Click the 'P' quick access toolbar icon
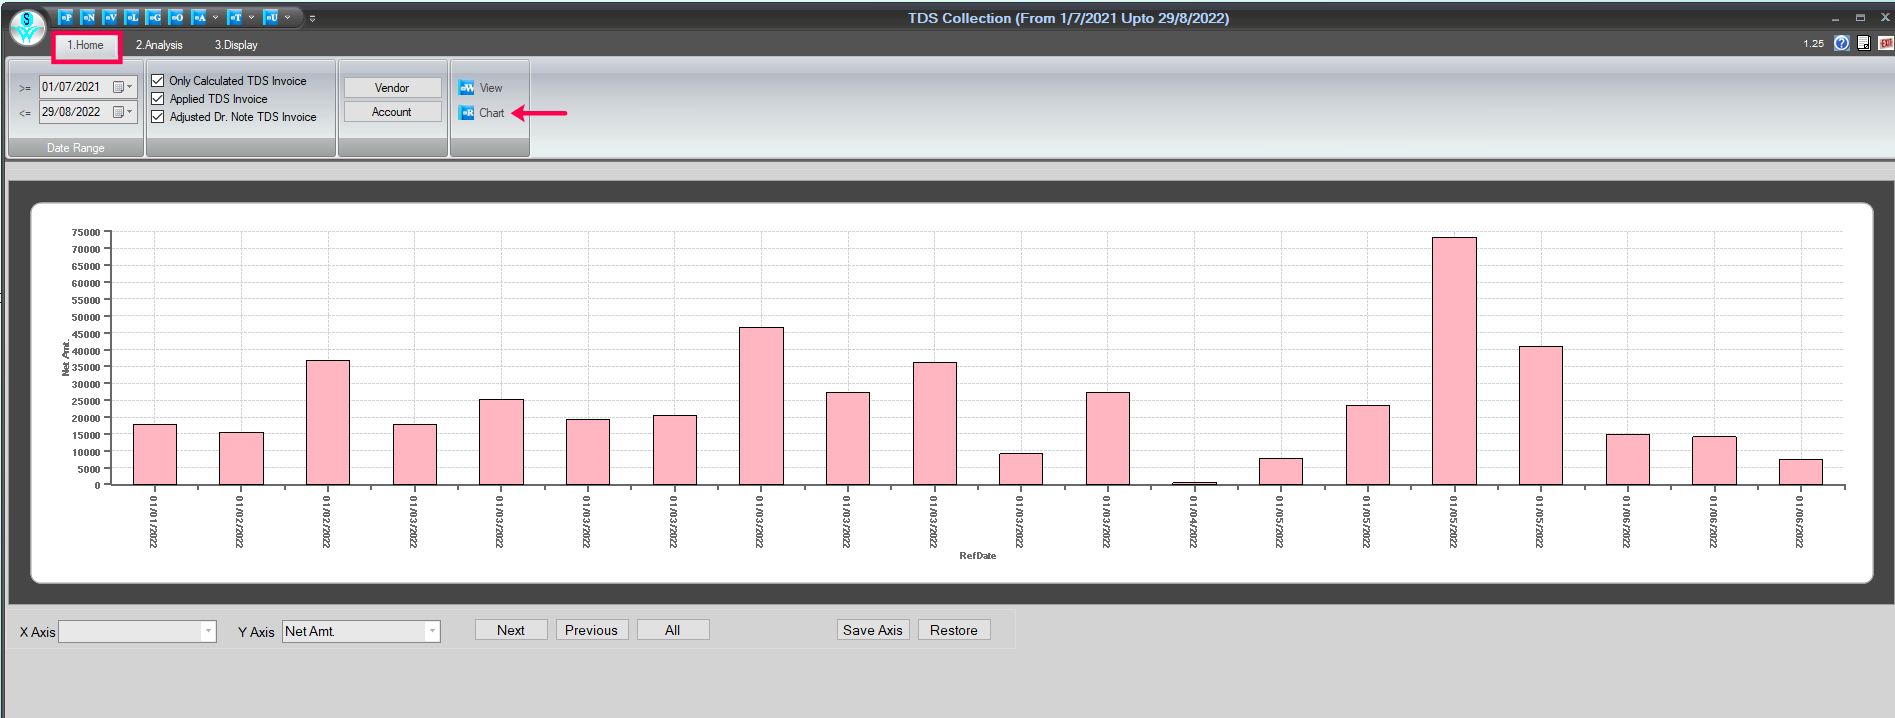The width and height of the screenshot is (1895, 718). pyautogui.click(x=66, y=17)
